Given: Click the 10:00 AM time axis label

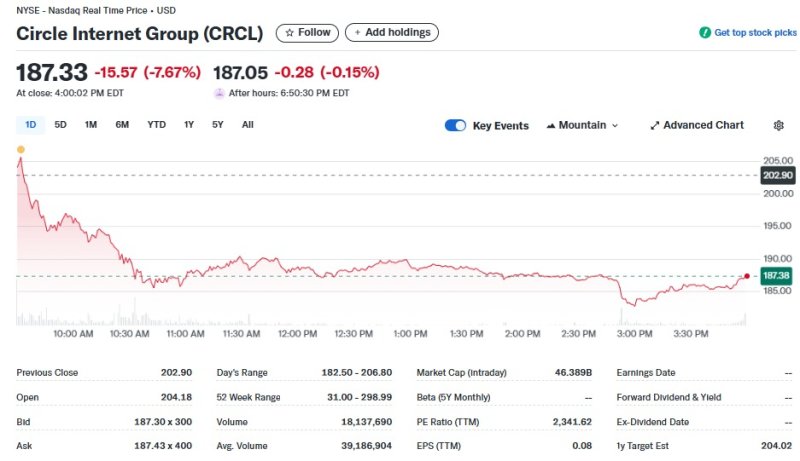Looking at the screenshot, I should pyautogui.click(x=73, y=334).
